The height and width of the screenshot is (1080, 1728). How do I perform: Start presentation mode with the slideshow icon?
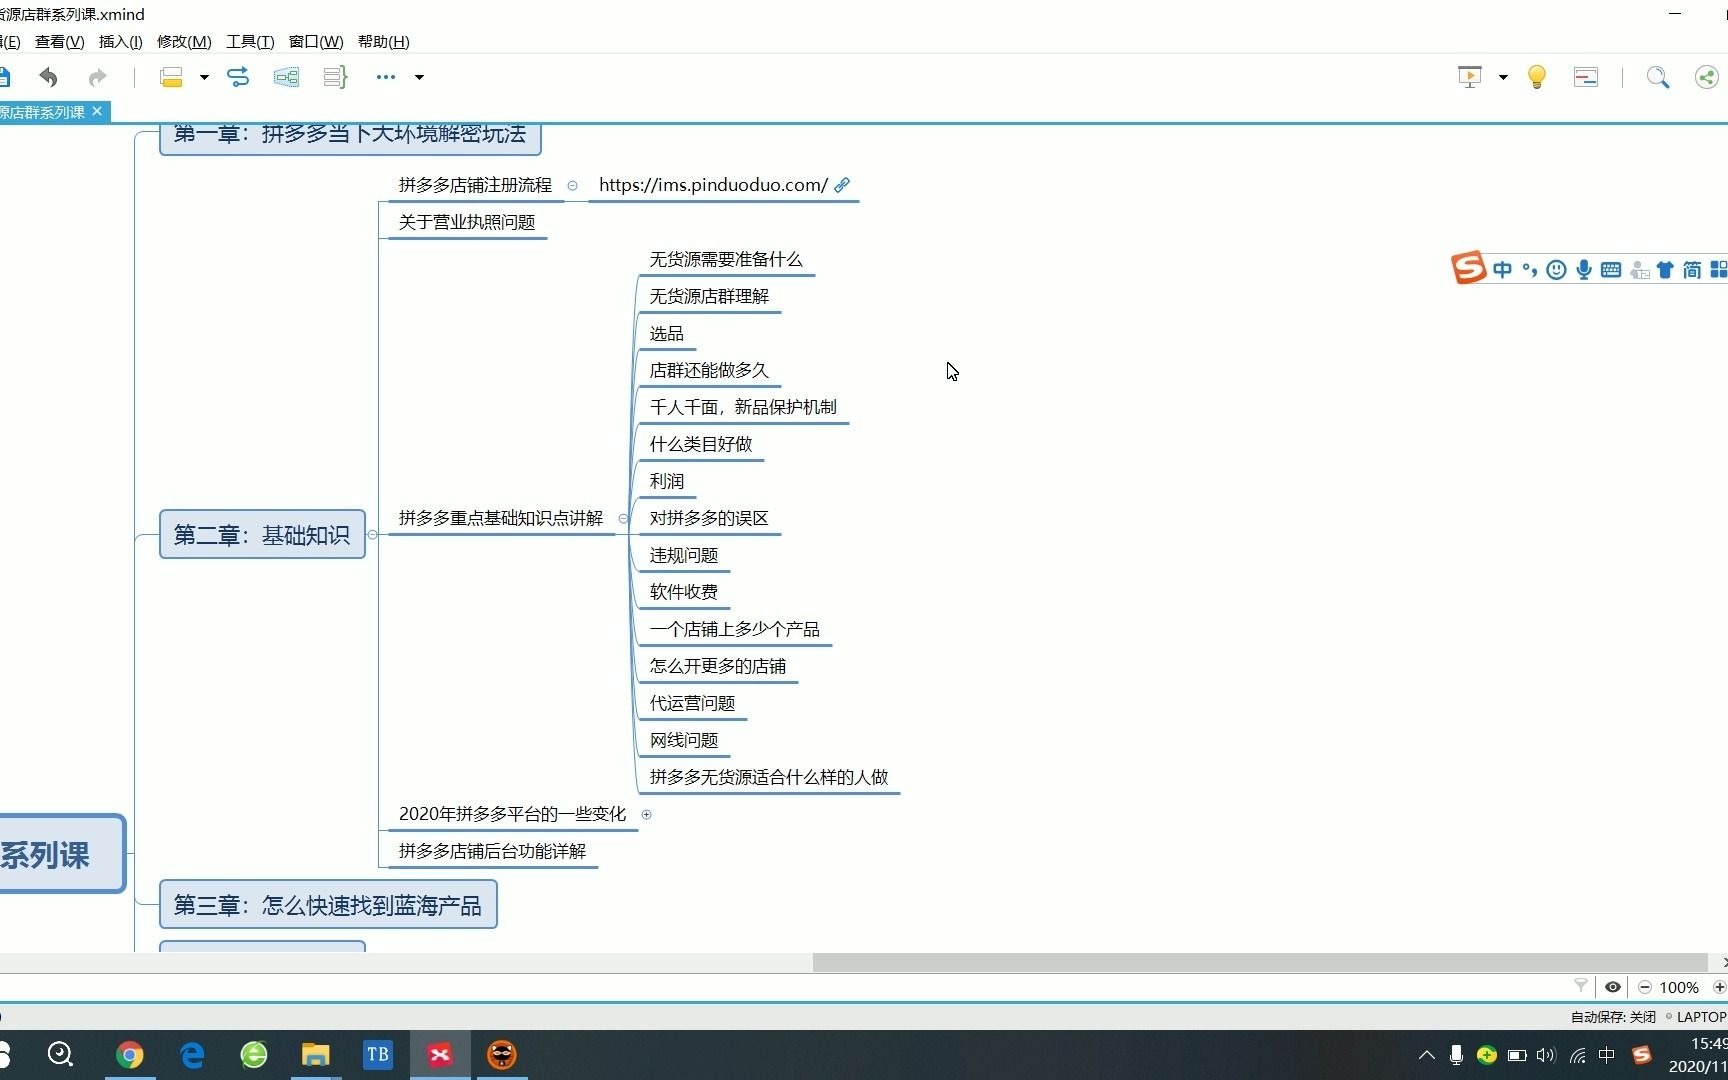1470,77
